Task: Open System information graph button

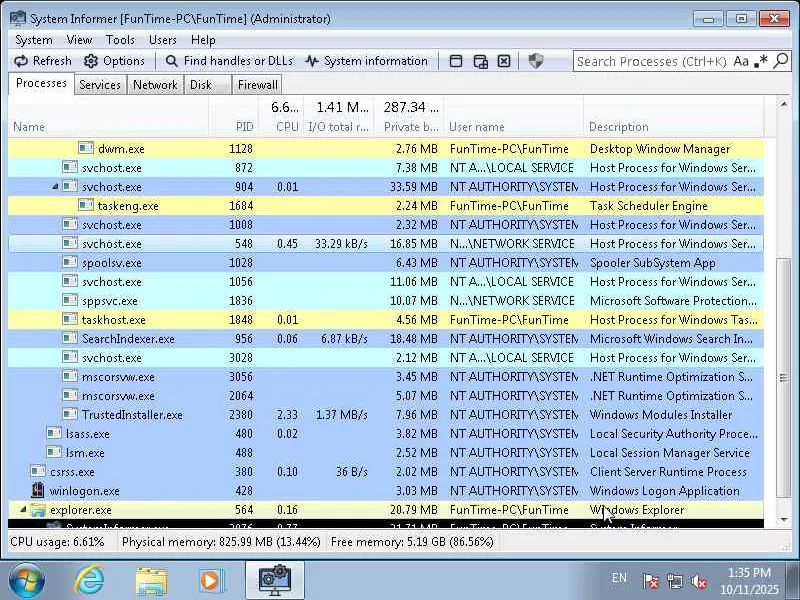Action: click(366, 61)
